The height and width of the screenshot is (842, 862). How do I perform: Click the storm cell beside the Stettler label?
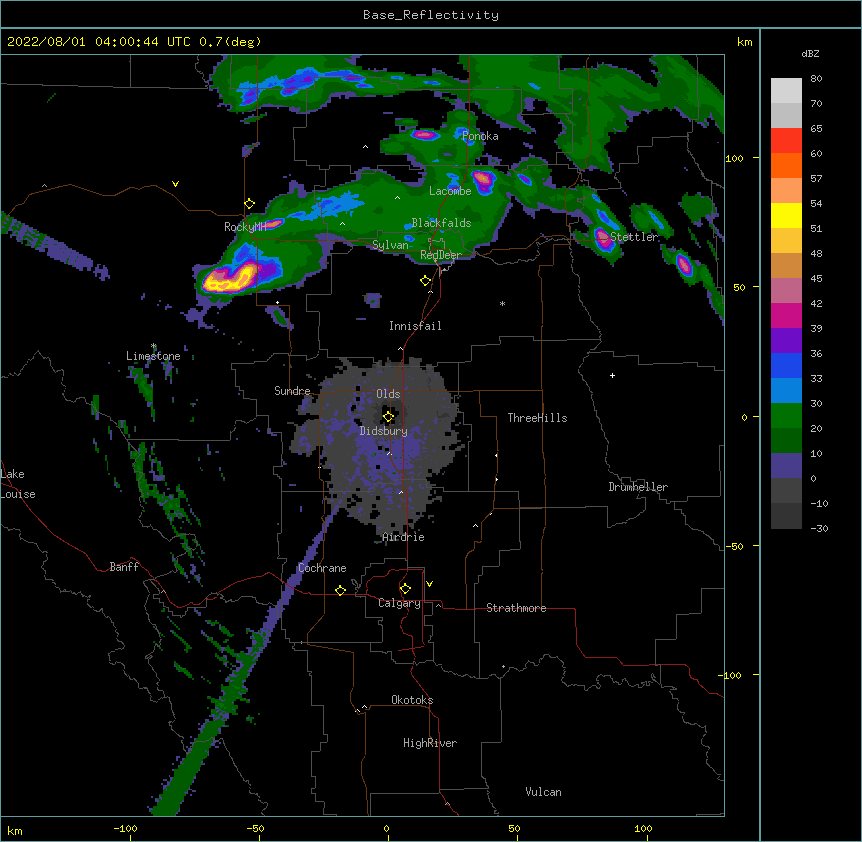click(604, 239)
